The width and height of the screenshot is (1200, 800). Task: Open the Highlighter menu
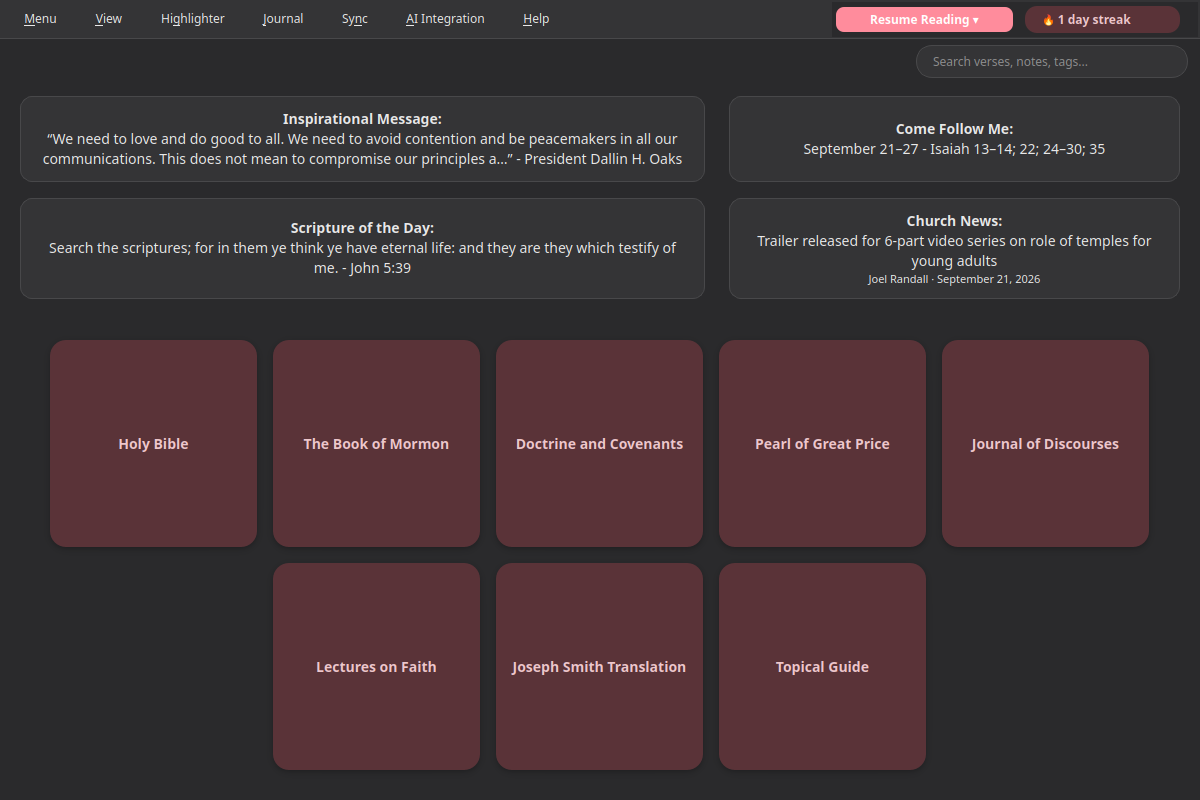[193, 19]
